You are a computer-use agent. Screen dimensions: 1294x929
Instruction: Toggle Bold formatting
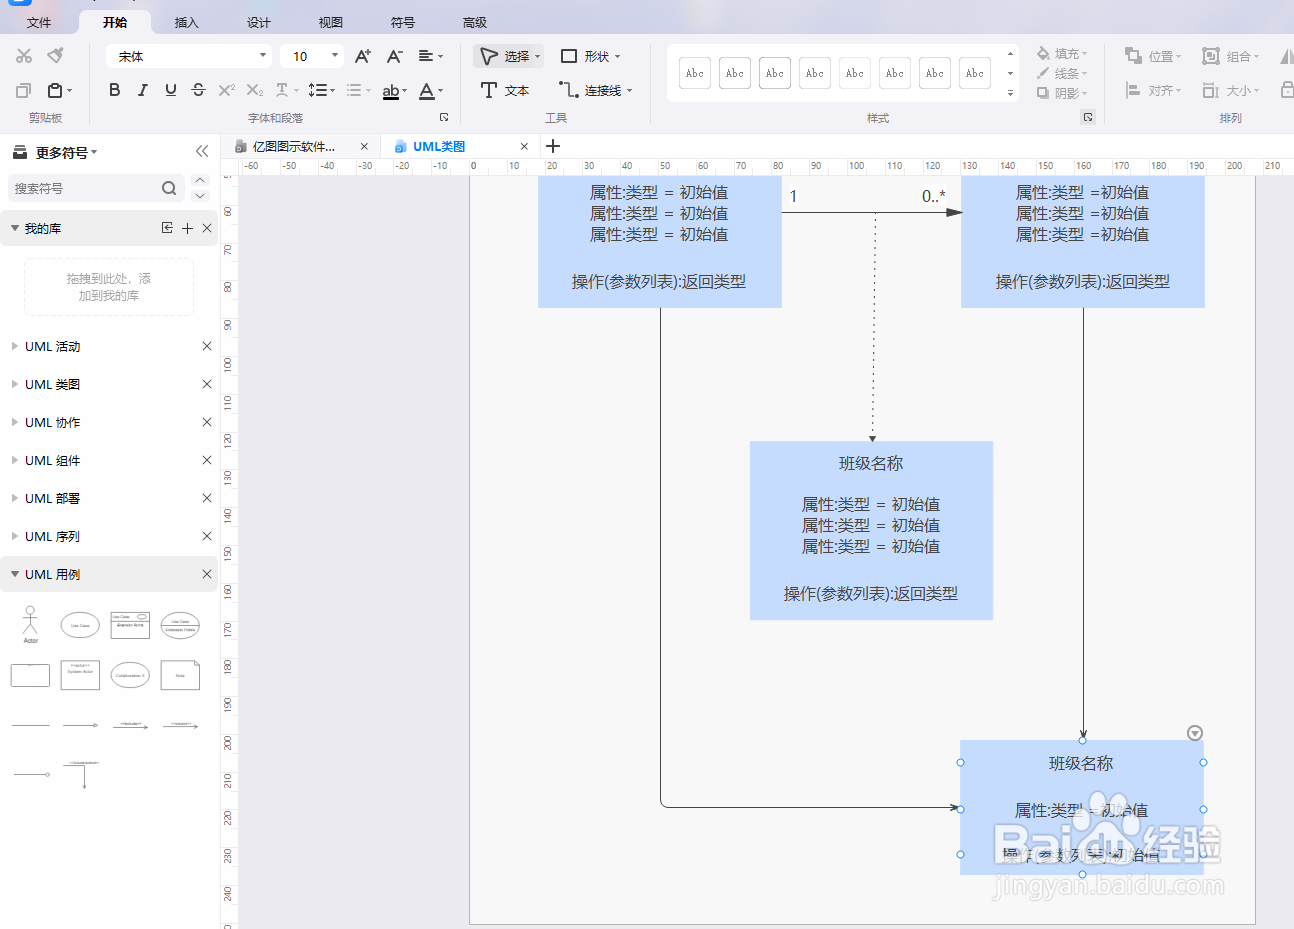tap(115, 90)
